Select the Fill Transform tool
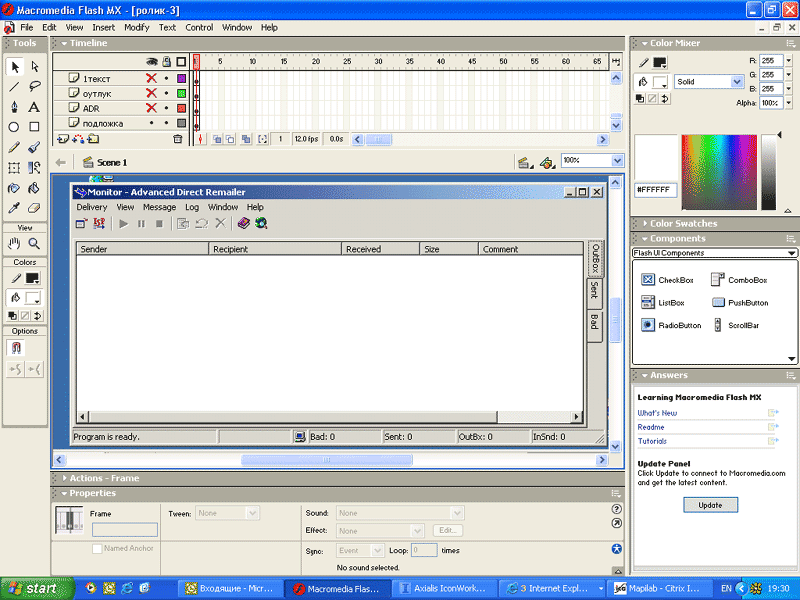800x600 pixels. pos(34,168)
